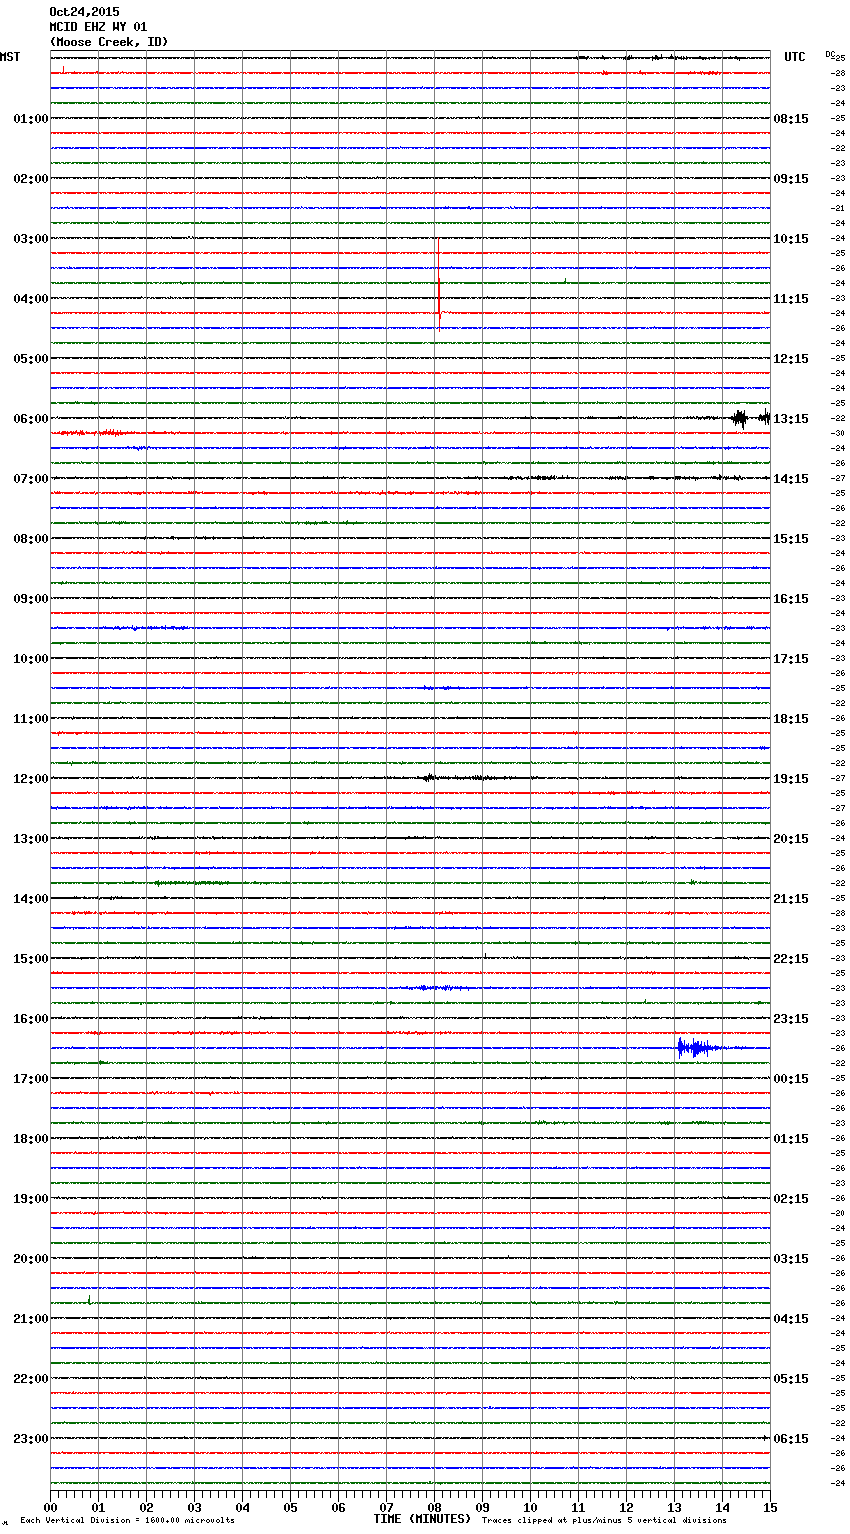The image size is (850, 1534).
Task: Select the '06:00' MST hour label
Action: pos(31,419)
